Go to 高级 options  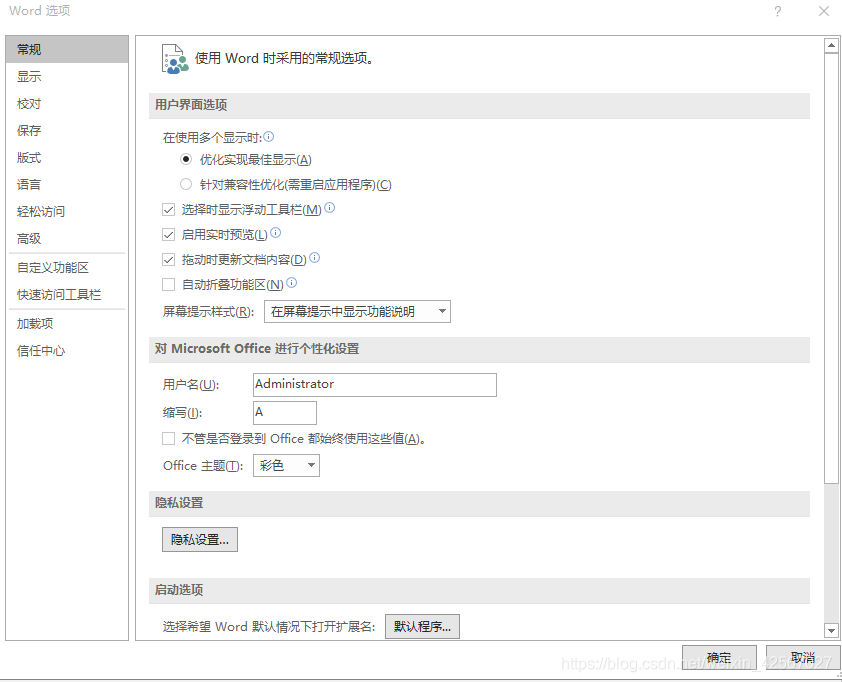pos(67,238)
